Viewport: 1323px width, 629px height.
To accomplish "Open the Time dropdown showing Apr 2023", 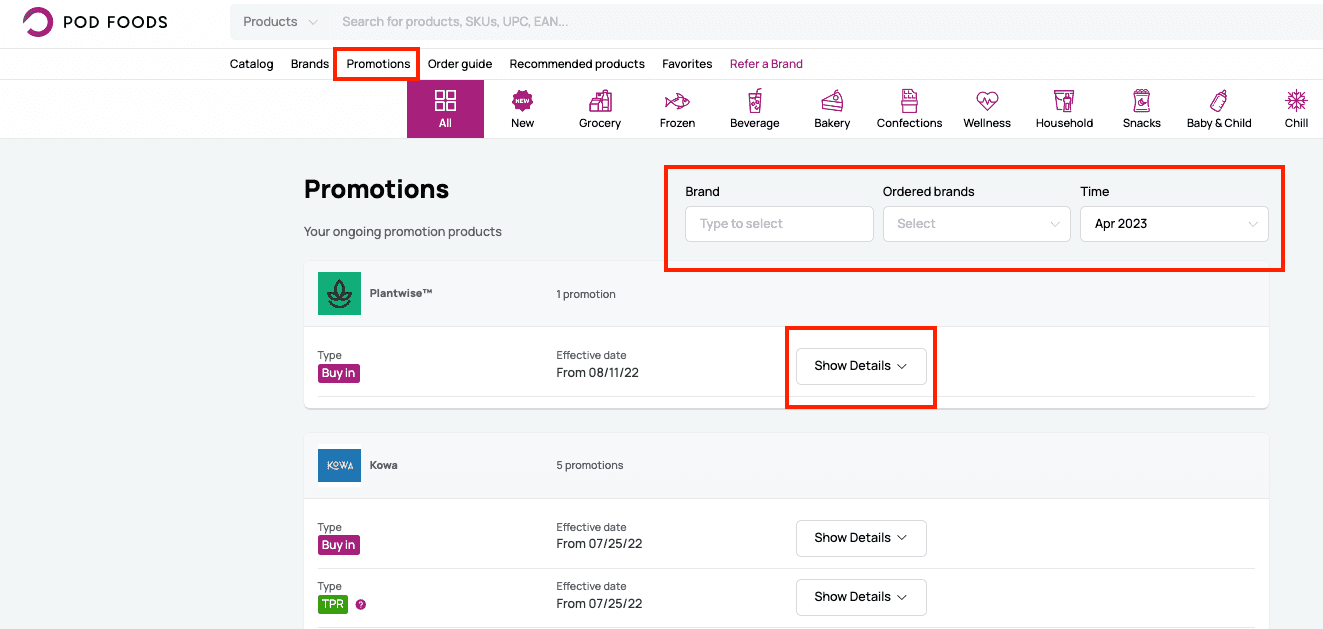I will pyautogui.click(x=1174, y=224).
